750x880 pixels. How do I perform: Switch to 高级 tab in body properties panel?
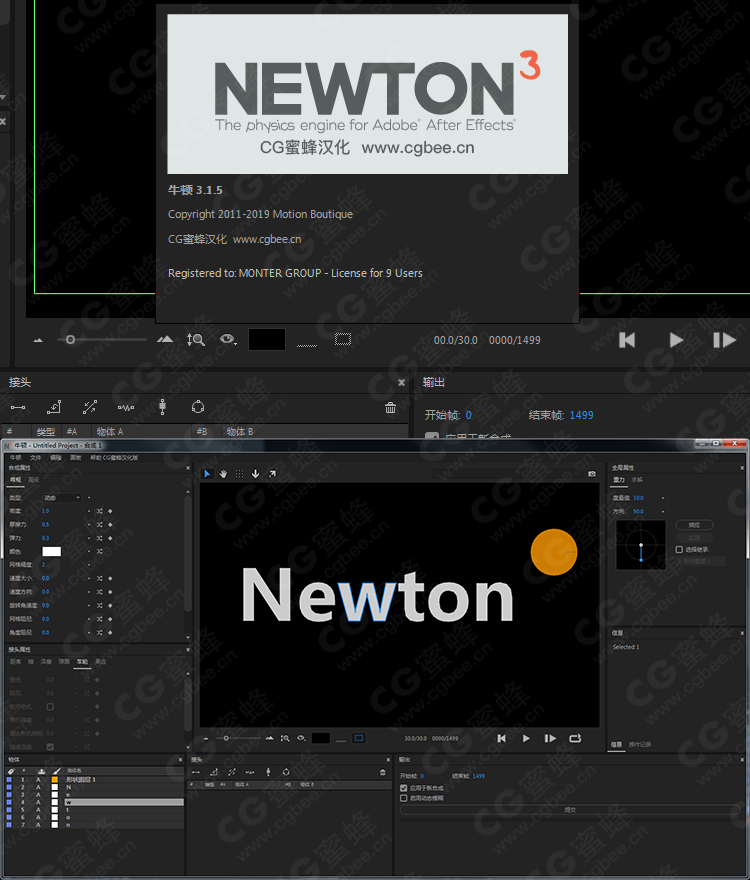point(34,480)
